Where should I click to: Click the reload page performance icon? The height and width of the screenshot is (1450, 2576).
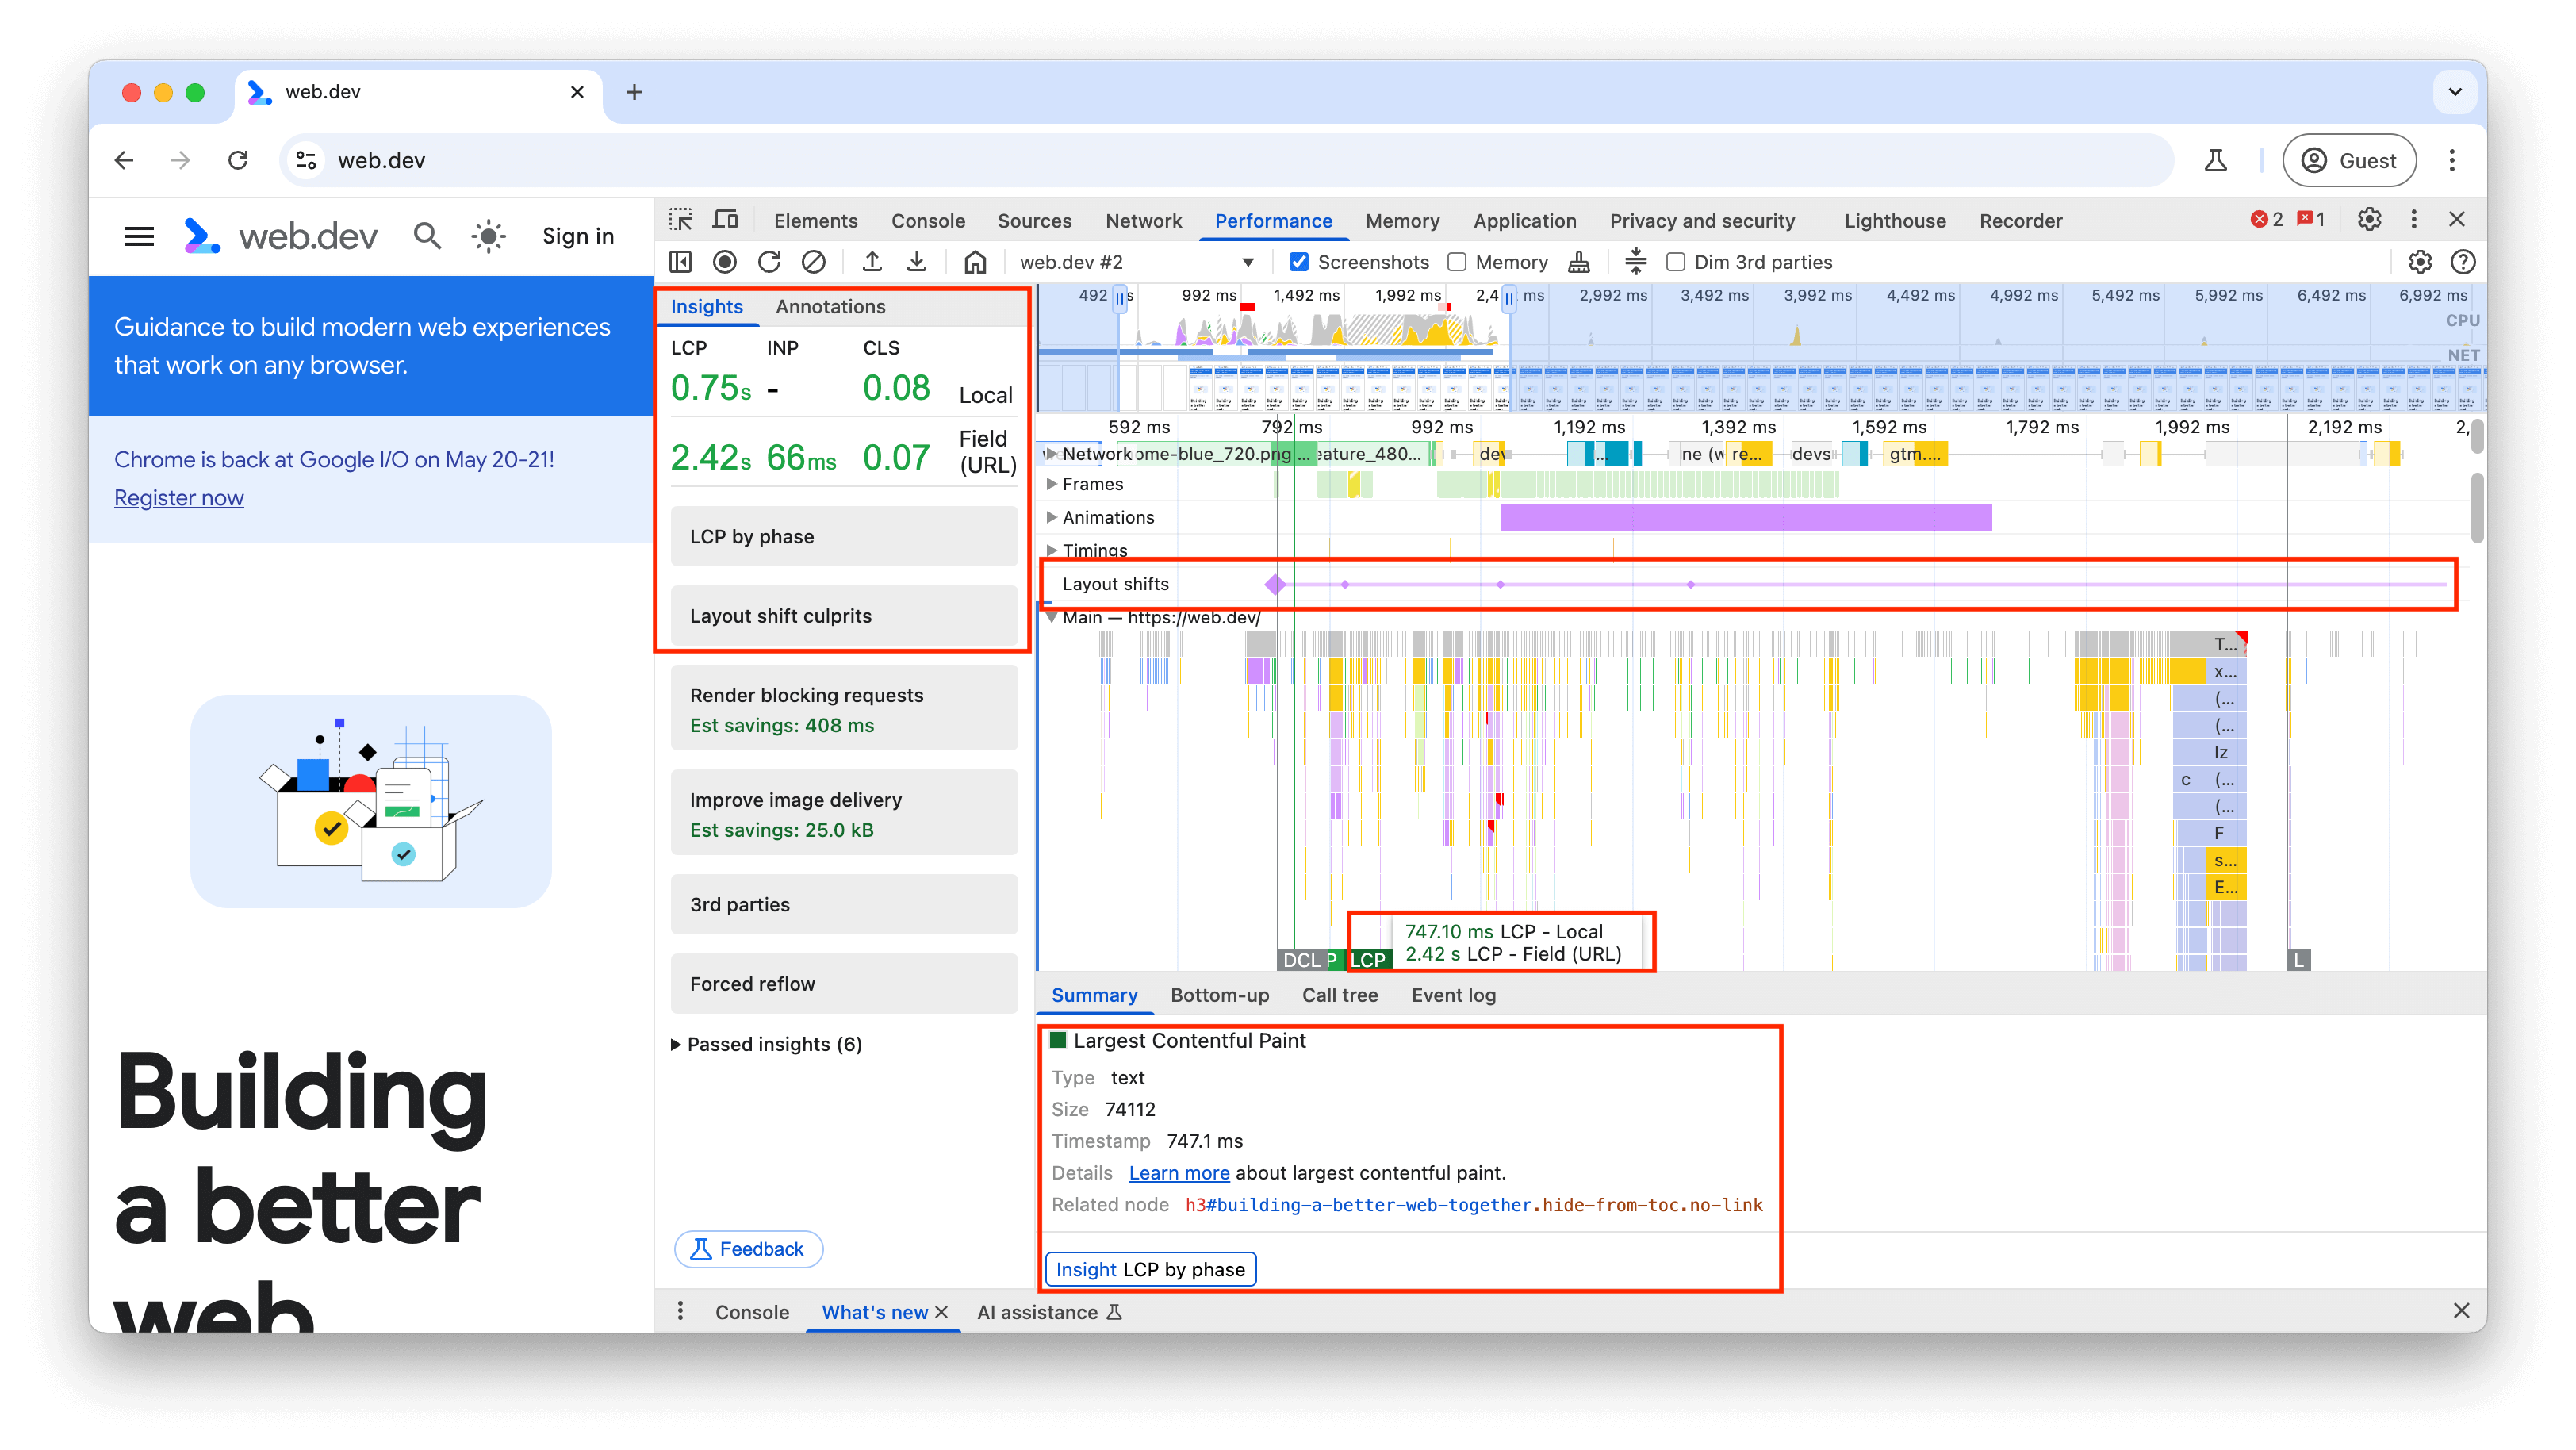click(x=772, y=260)
